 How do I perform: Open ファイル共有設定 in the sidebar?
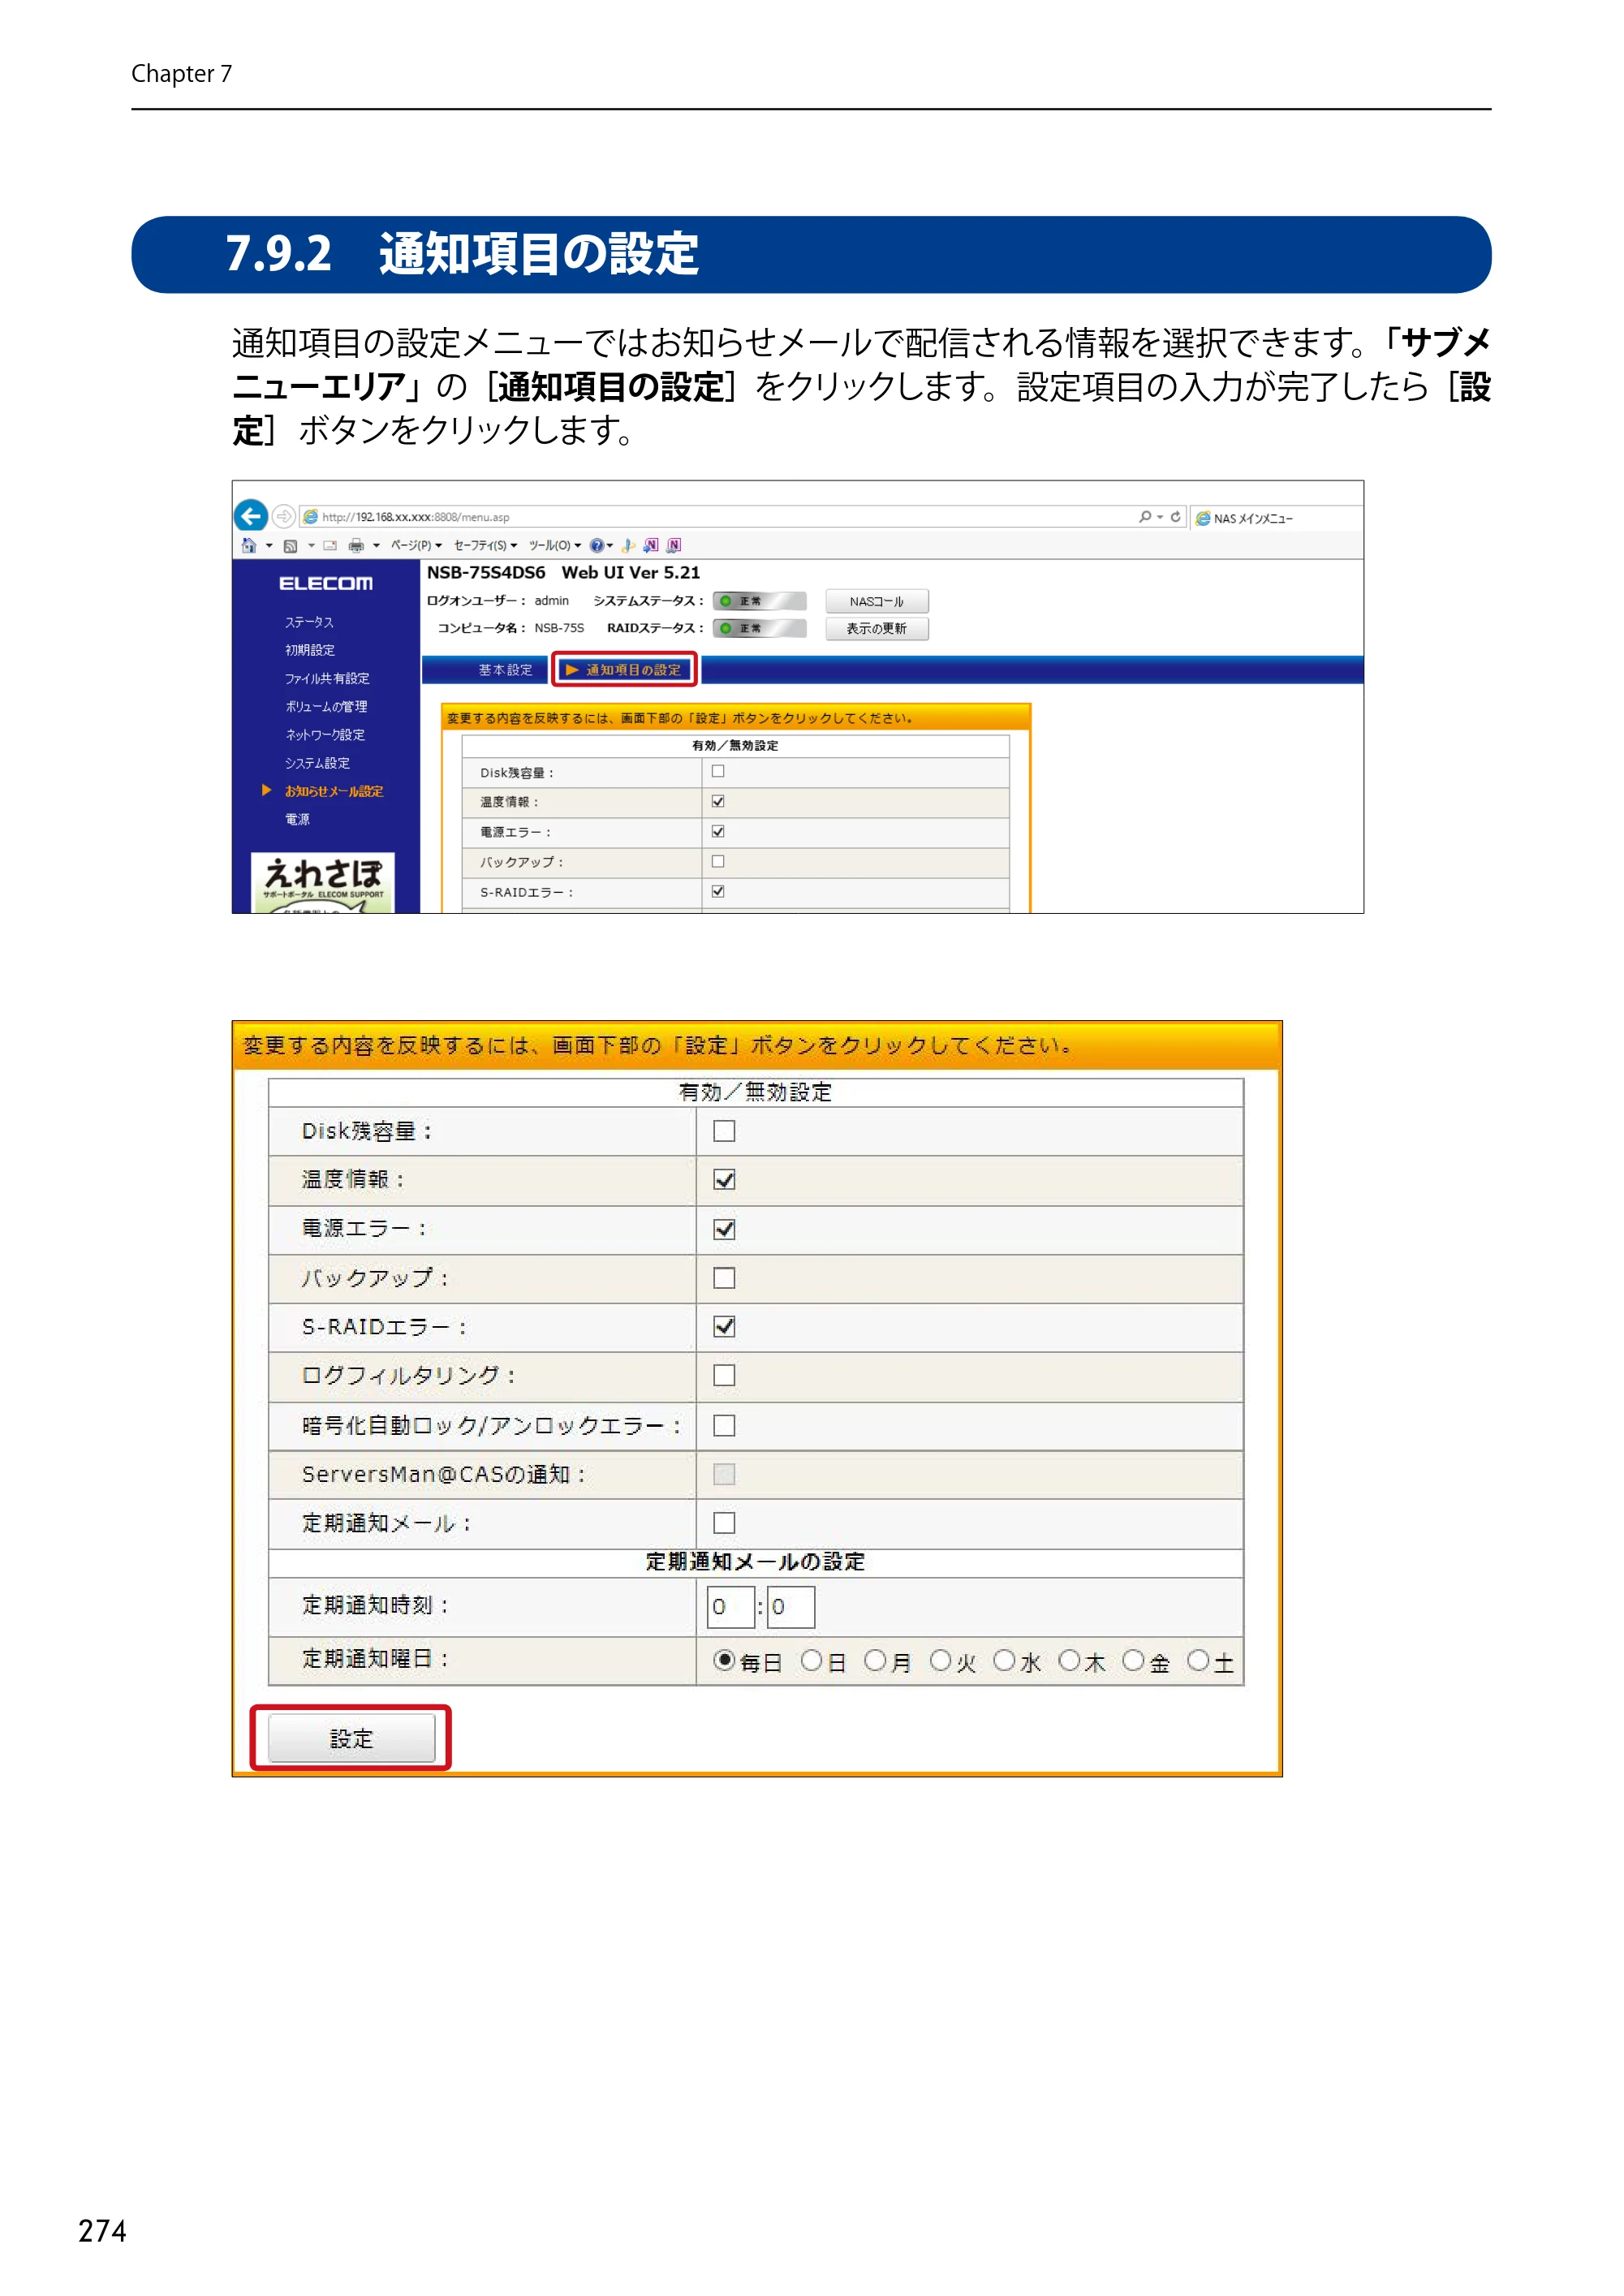click(327, 678)
